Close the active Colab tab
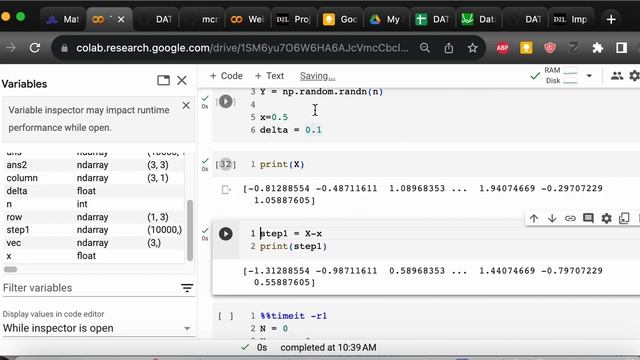The image size is (640, 360). (x=121, y=19)
